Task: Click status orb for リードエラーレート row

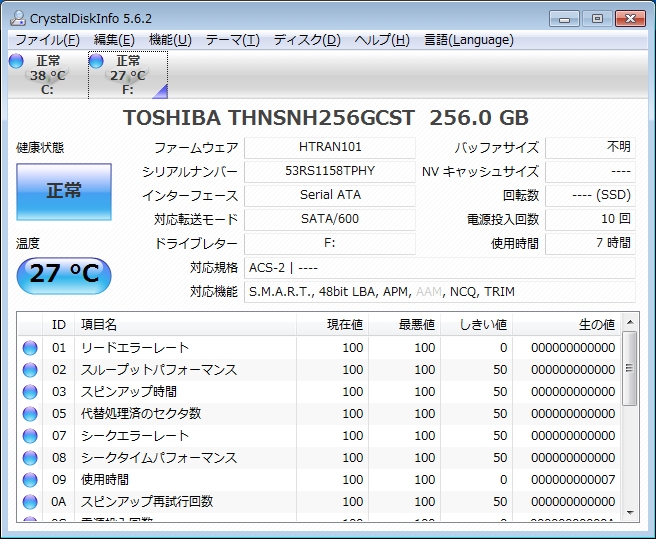Action: [x=30, y=348]
